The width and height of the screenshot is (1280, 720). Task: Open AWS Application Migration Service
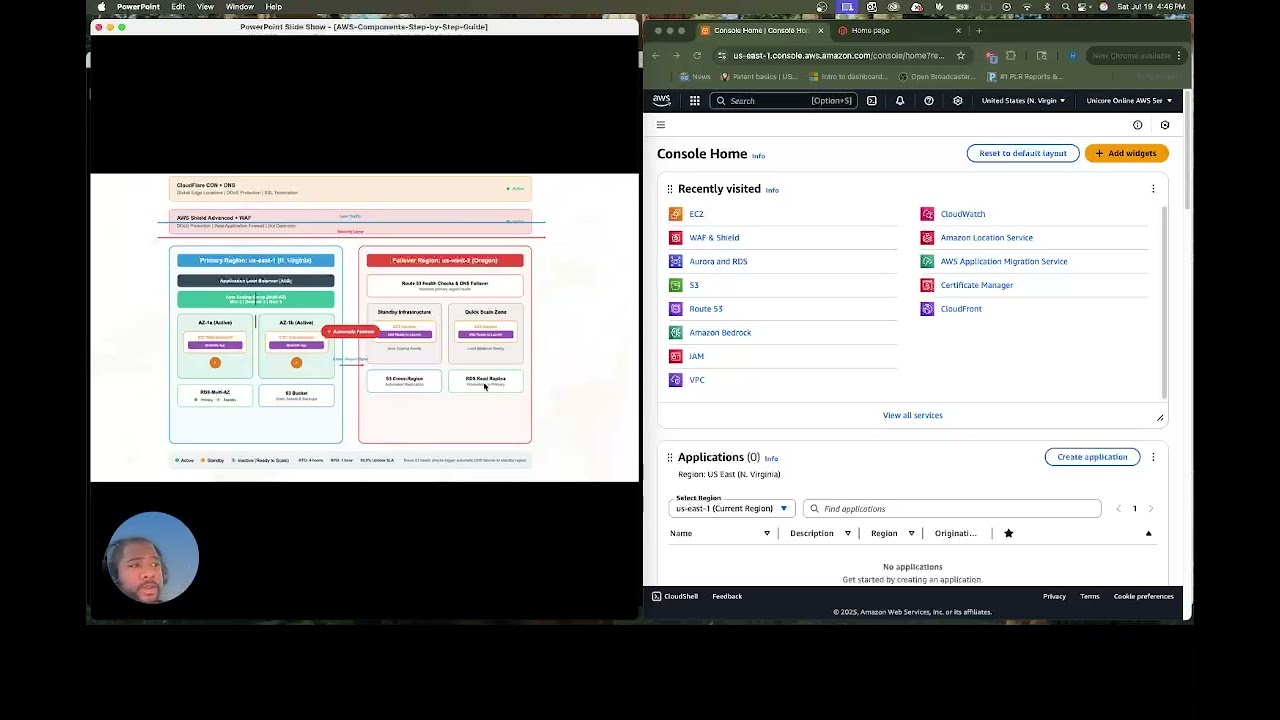tap(1004, 262)
